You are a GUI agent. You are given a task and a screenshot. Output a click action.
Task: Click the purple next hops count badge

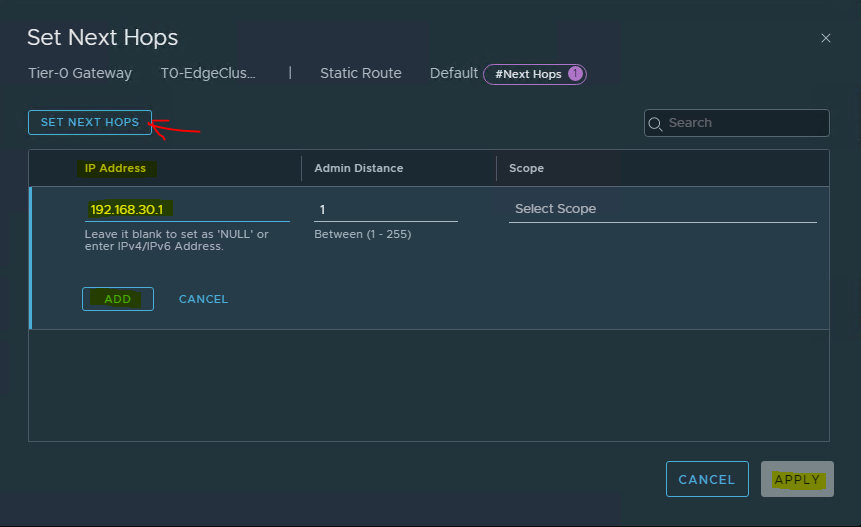(x=575, y=74)
